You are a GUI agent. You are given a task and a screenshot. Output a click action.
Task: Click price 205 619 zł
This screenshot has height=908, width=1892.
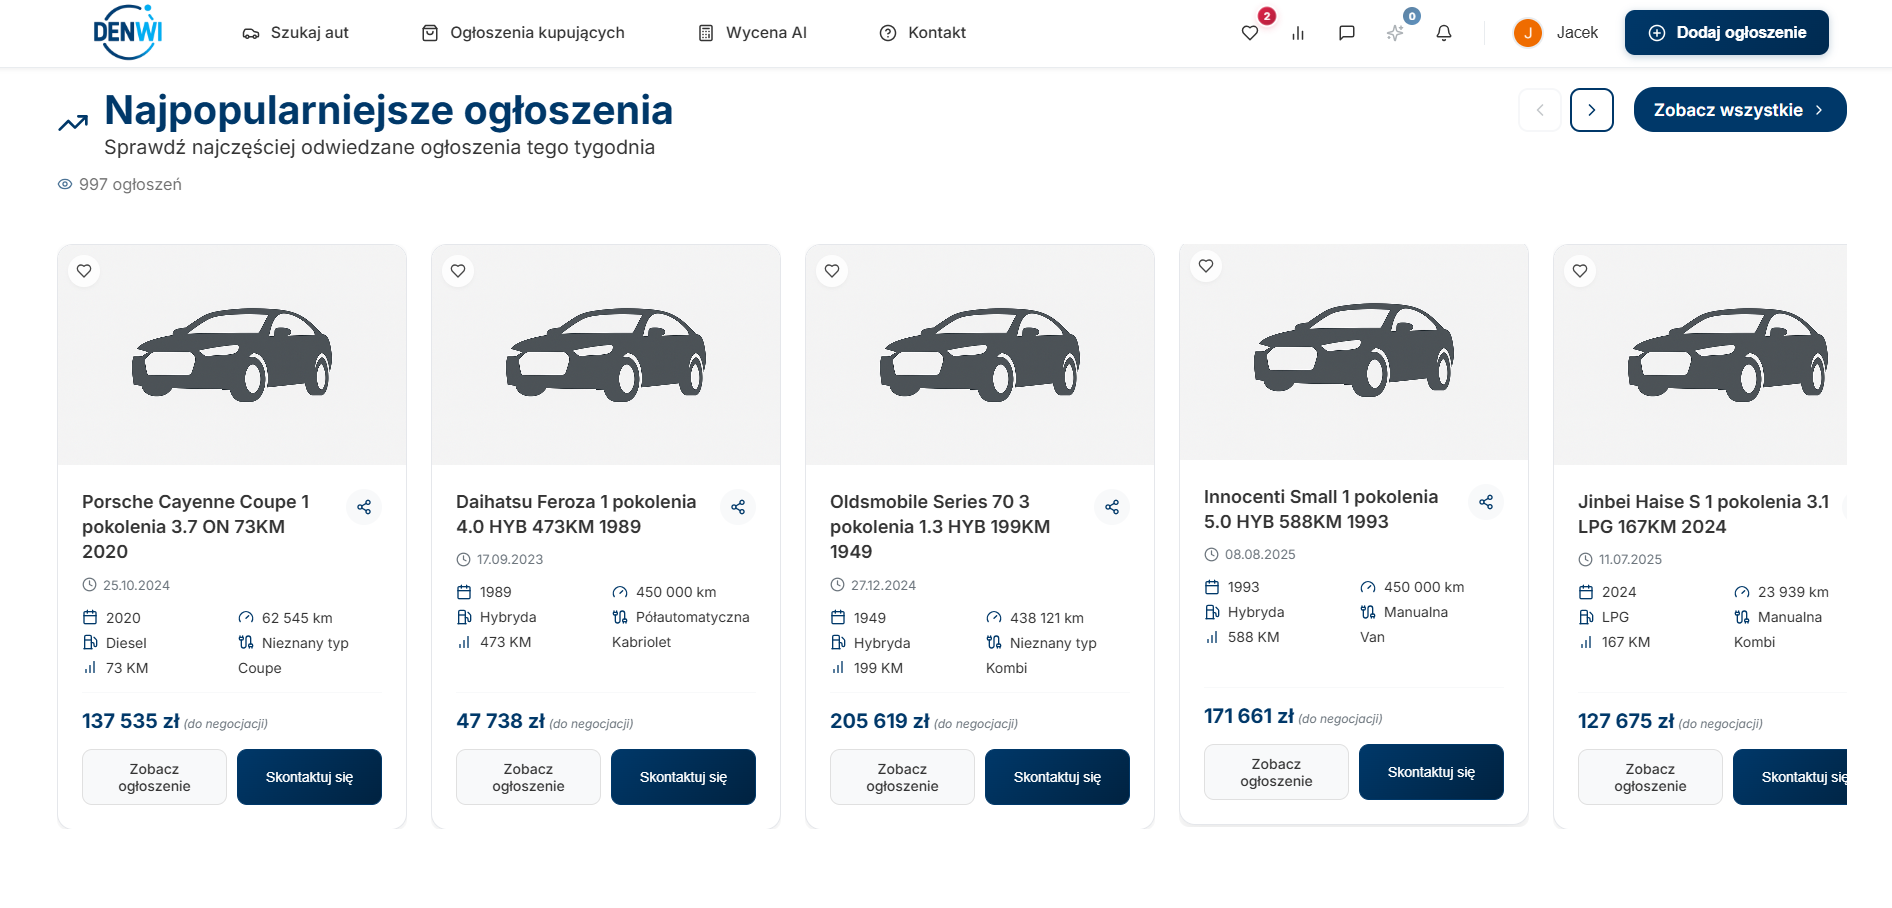(x=880, y=721)
